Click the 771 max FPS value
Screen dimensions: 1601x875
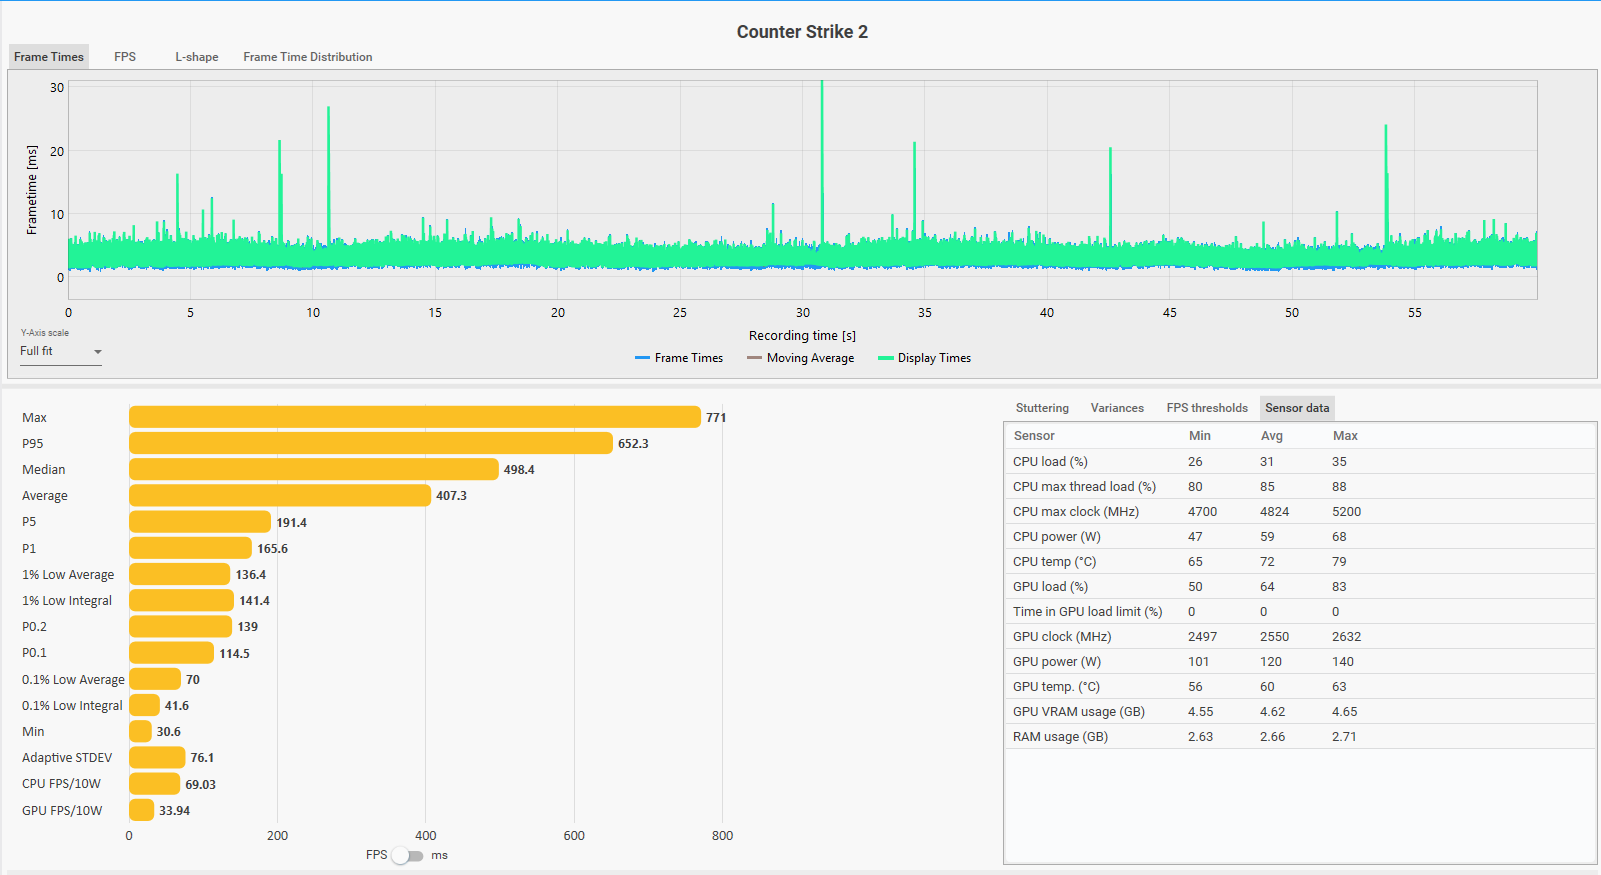point(716,418)
